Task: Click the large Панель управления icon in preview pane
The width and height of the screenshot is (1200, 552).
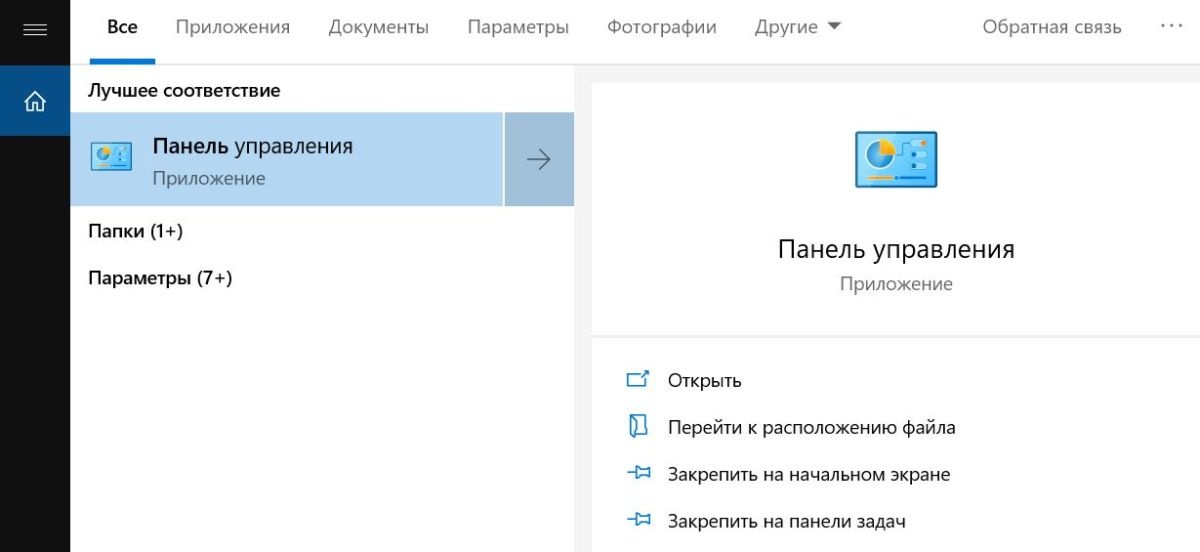Action: tap(896, 160)
